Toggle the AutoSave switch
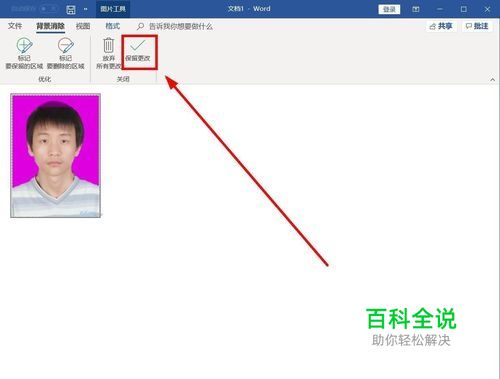This screenshot has height=379, width=500. (48, 9)
